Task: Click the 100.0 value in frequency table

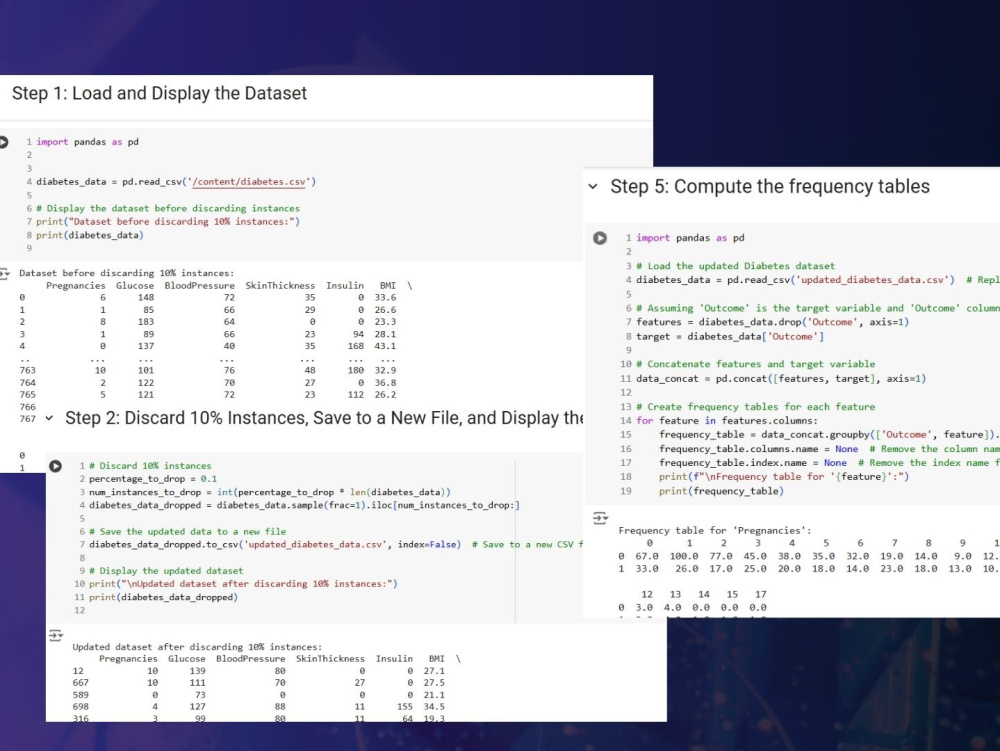Action: coord(684,556)
